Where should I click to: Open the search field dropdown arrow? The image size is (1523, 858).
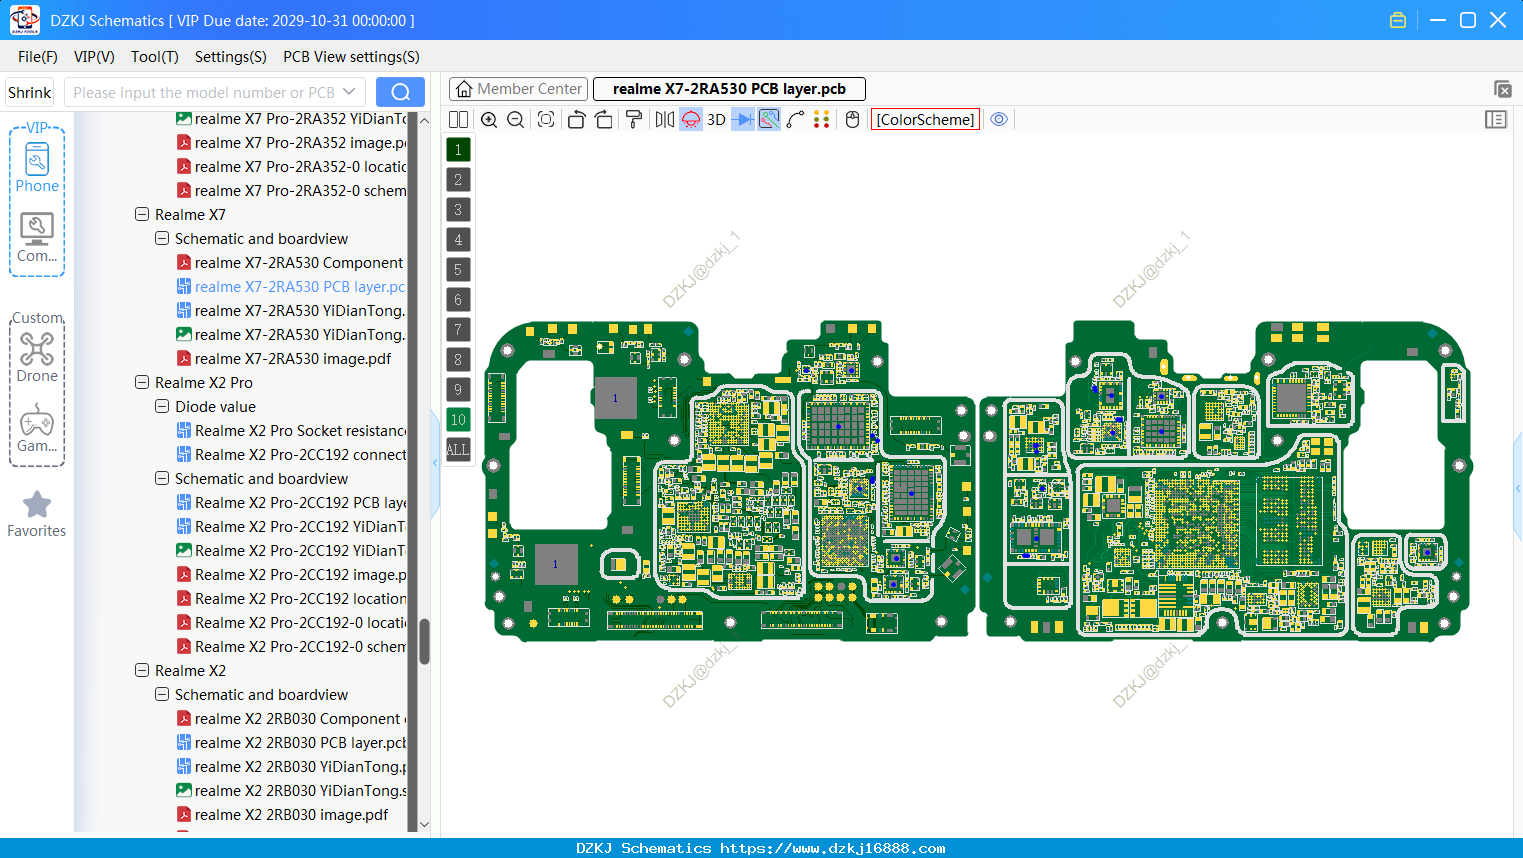click(349, 92)
